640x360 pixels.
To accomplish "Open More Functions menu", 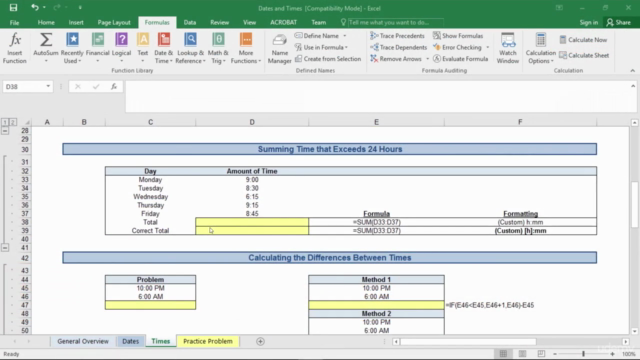I will point(246,48).
